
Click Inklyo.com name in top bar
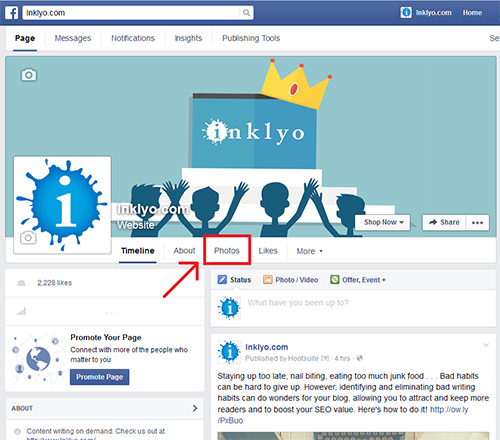coord(433,13)
